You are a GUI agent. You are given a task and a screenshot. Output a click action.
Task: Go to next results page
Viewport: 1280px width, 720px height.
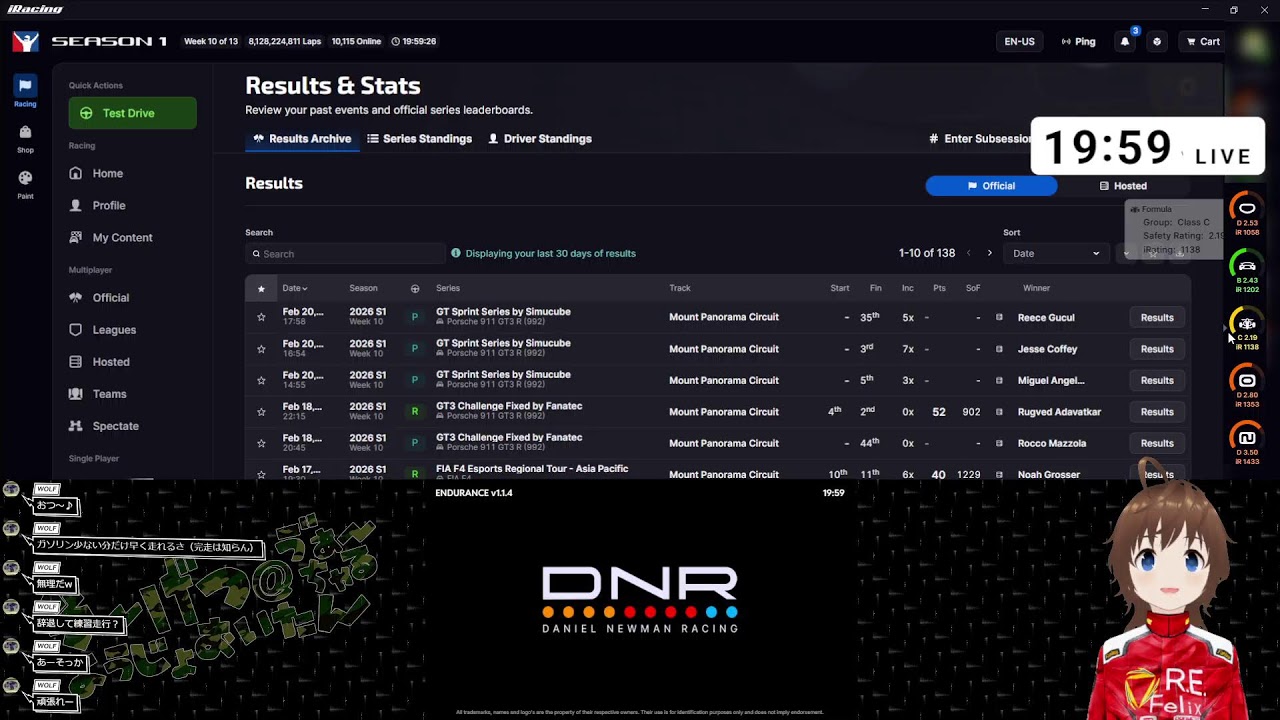[990, 253]
